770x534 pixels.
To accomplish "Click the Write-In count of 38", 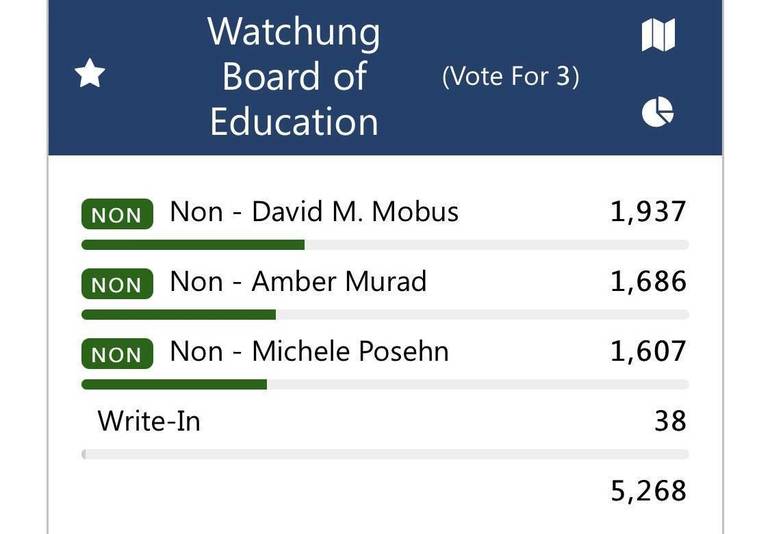I will [670, 421].
